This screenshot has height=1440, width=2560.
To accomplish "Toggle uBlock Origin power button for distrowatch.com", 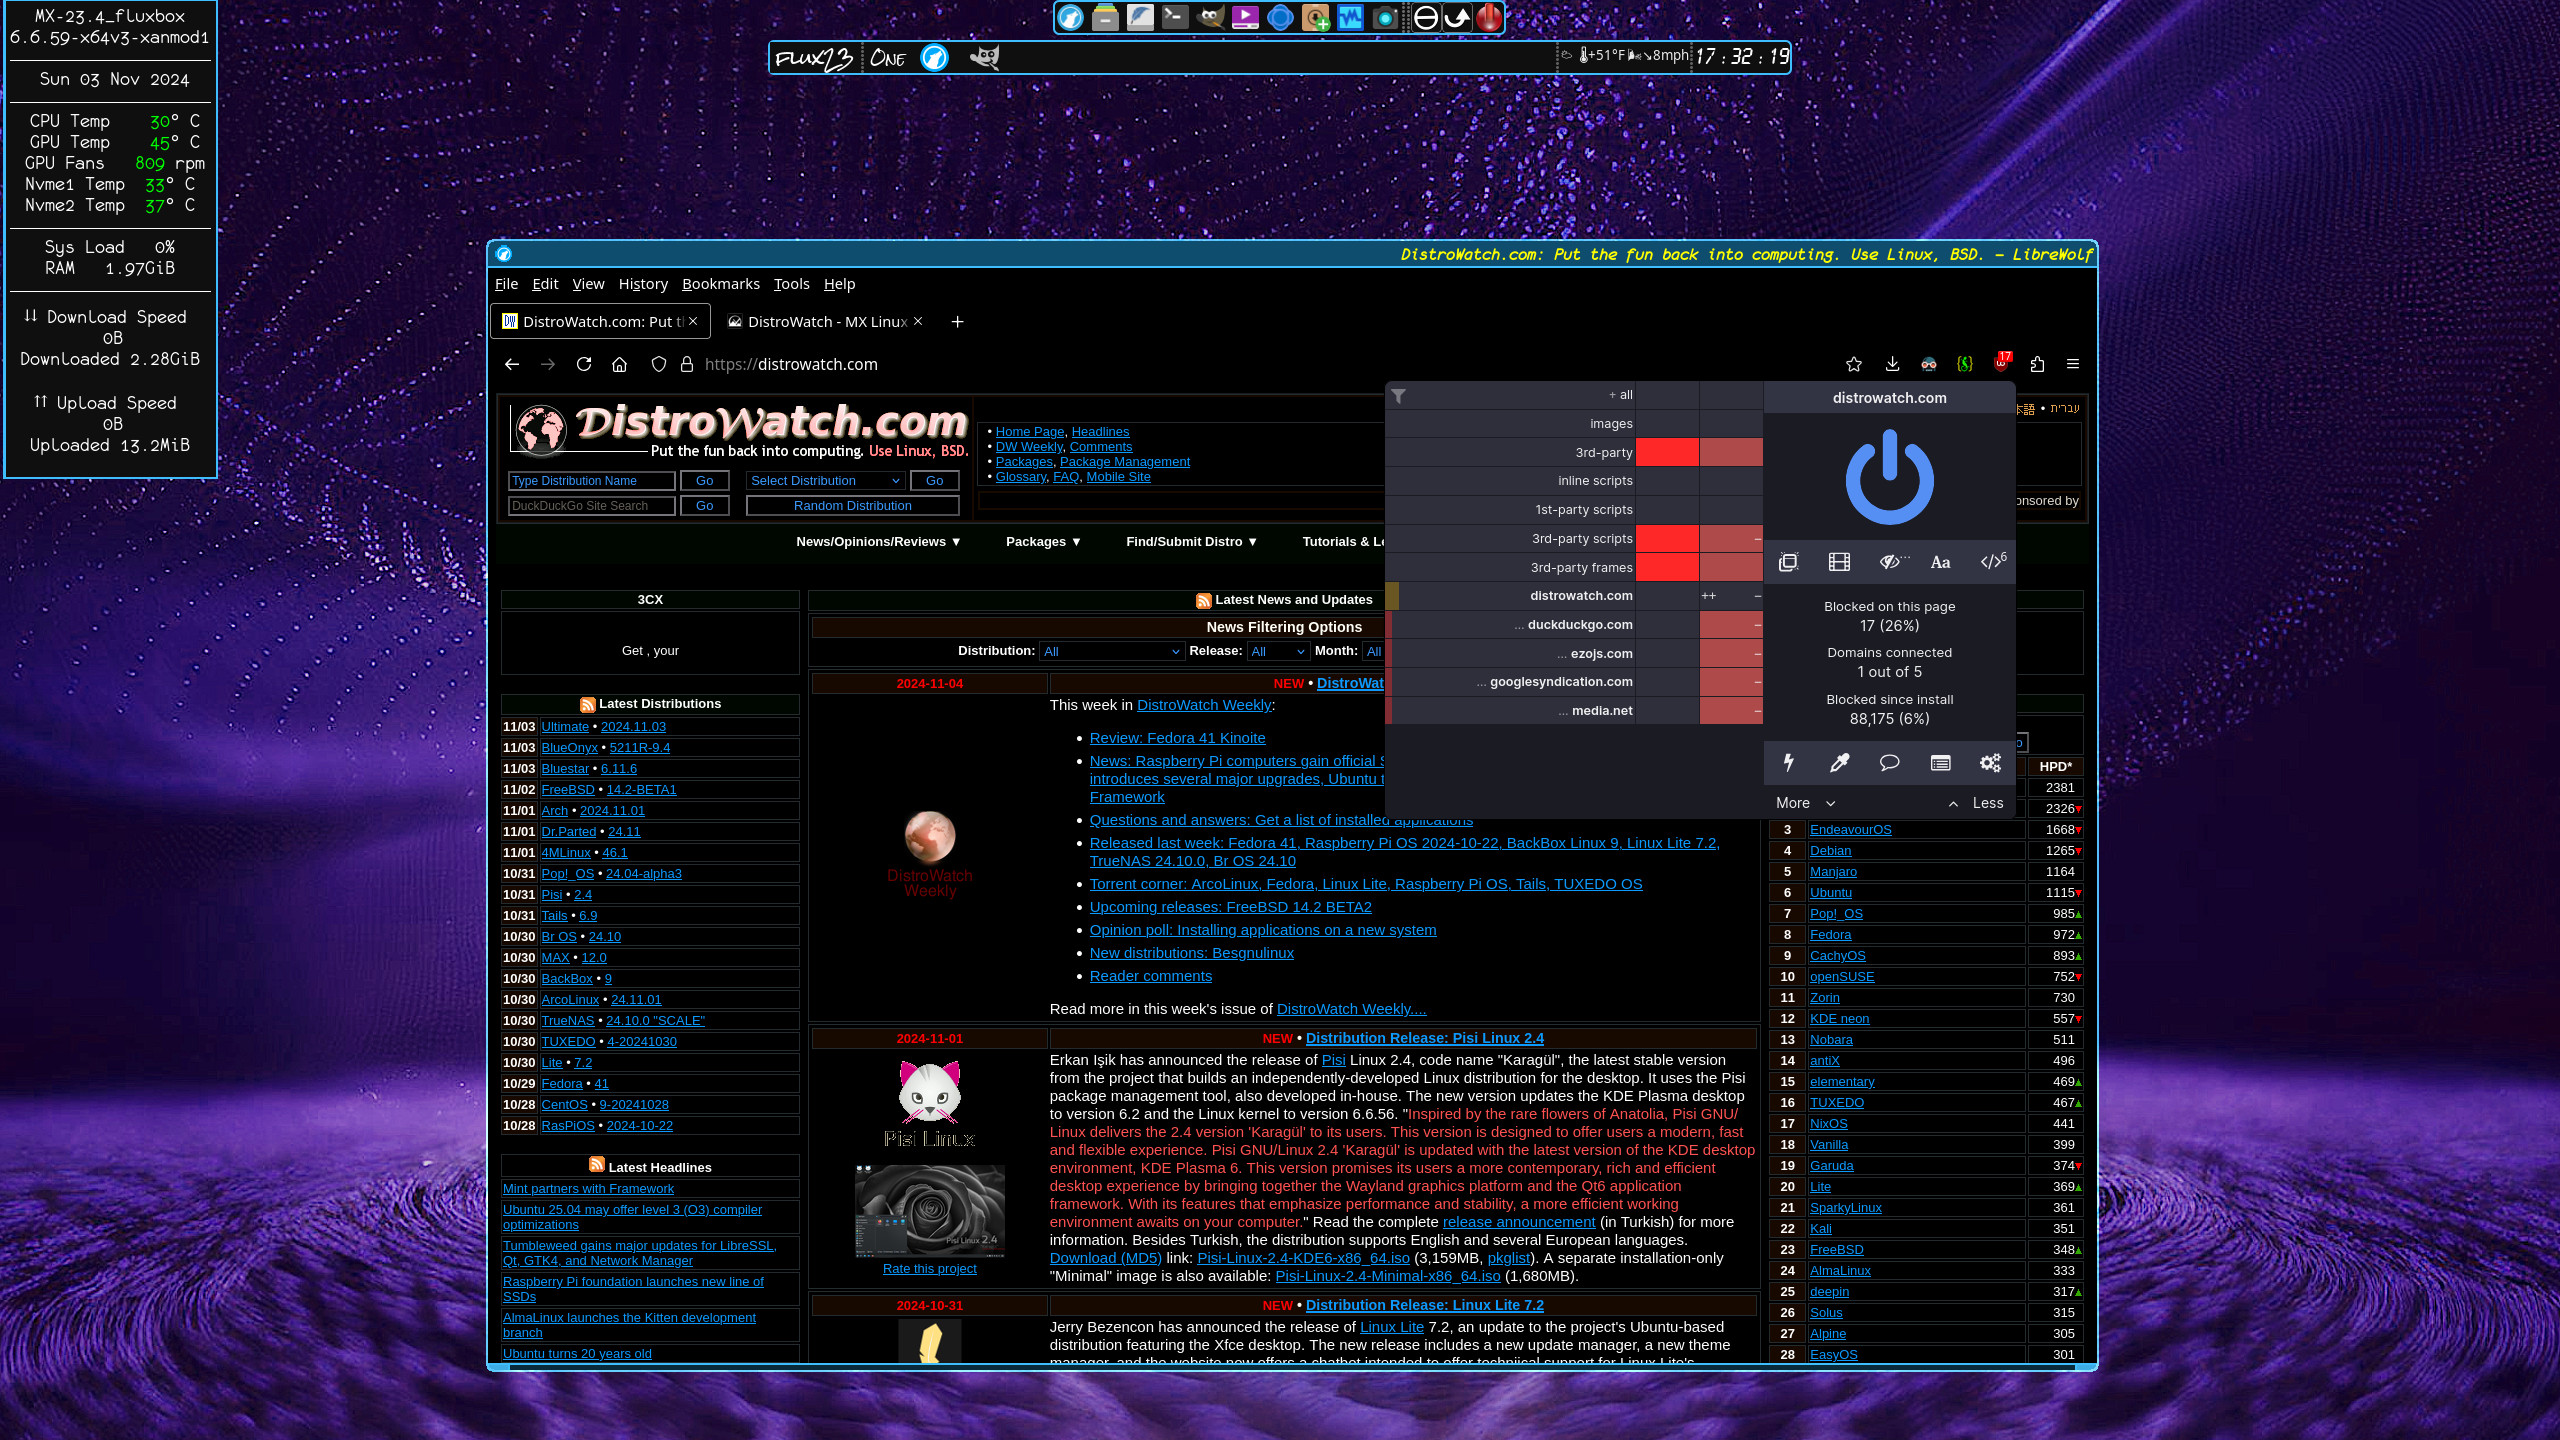I will point(1889,477).
